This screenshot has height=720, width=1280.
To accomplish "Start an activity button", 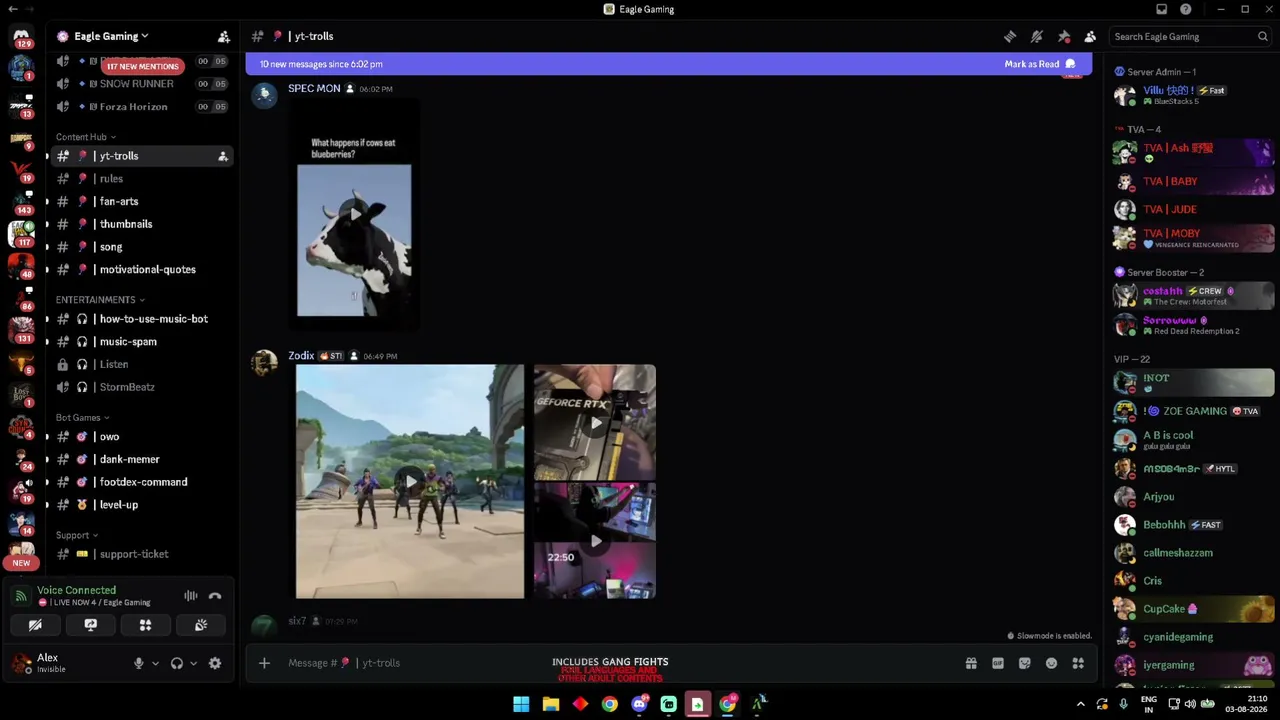I will 145,625.
